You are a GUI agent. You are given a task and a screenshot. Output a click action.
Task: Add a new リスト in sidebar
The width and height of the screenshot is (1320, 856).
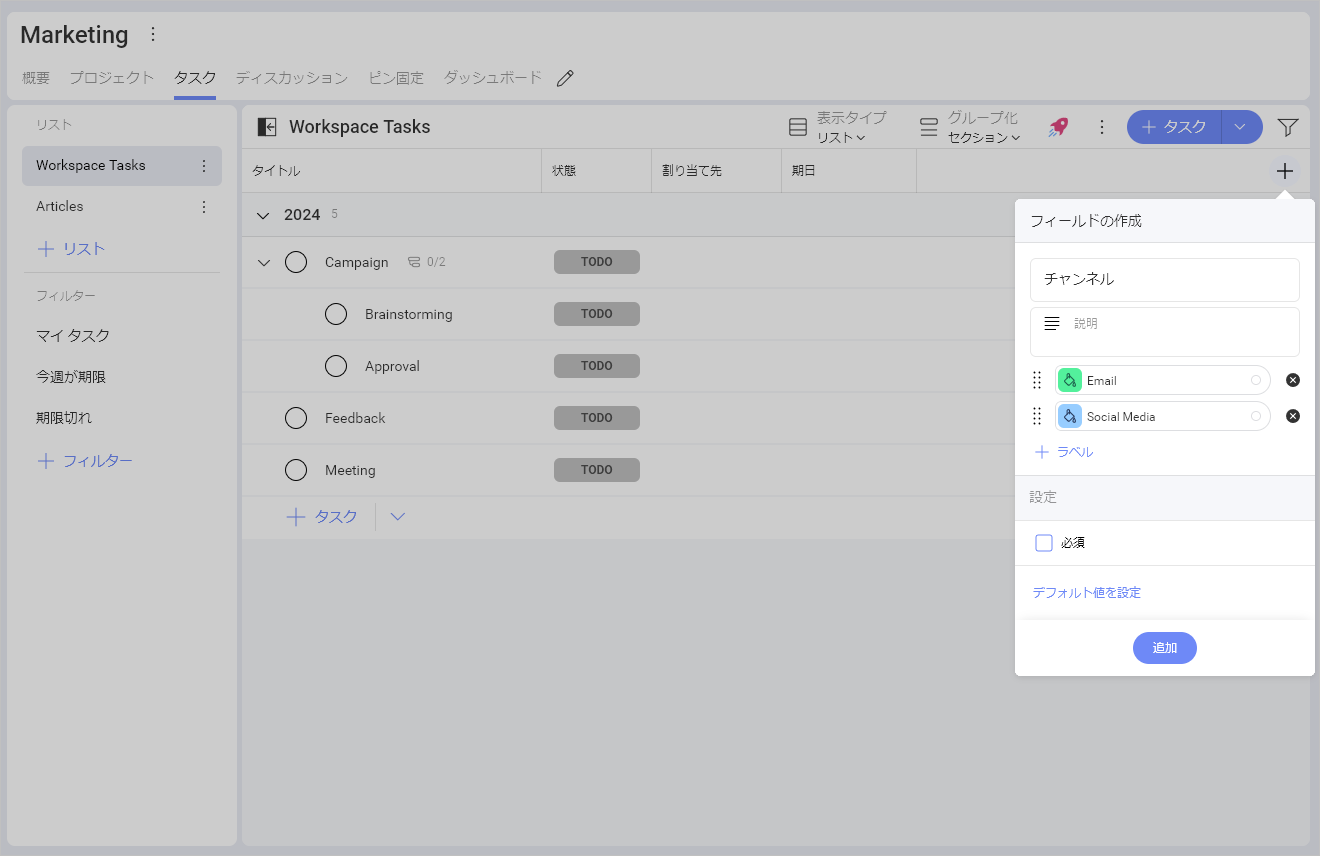(x=71, y=249)
